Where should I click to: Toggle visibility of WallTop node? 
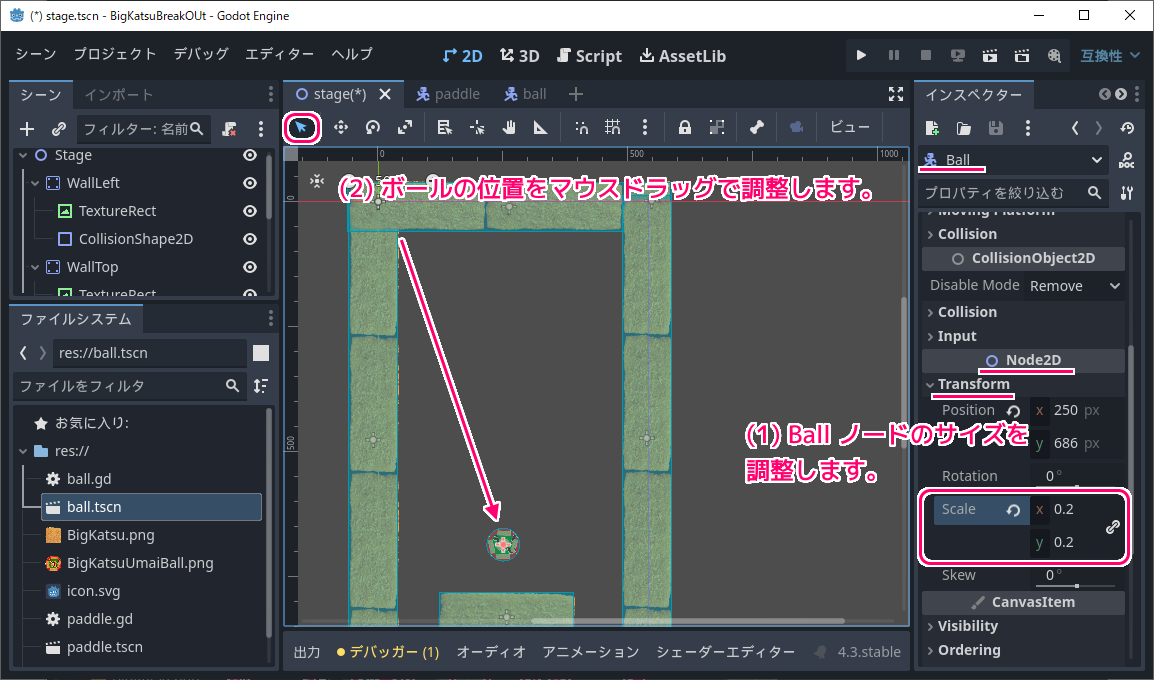[250, 267]
